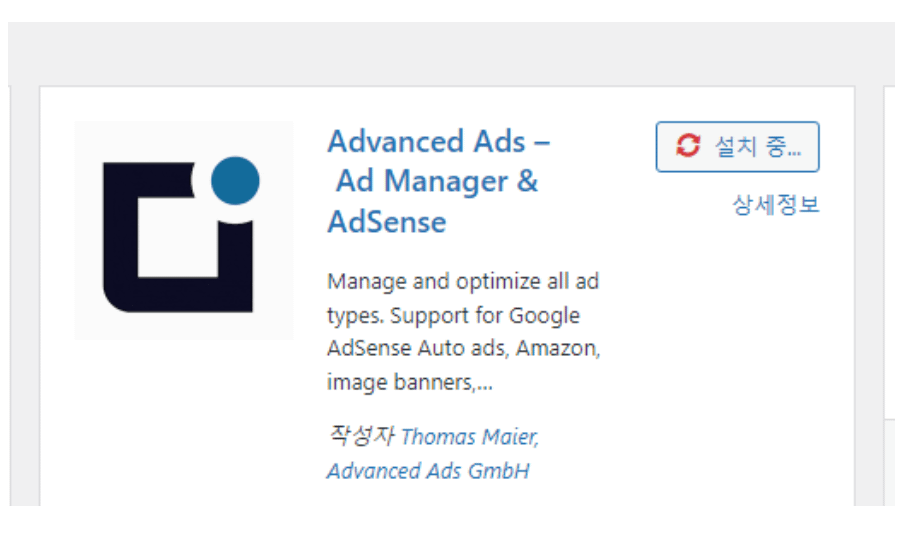Open the Thomas Maier author link

coord(470,437)
